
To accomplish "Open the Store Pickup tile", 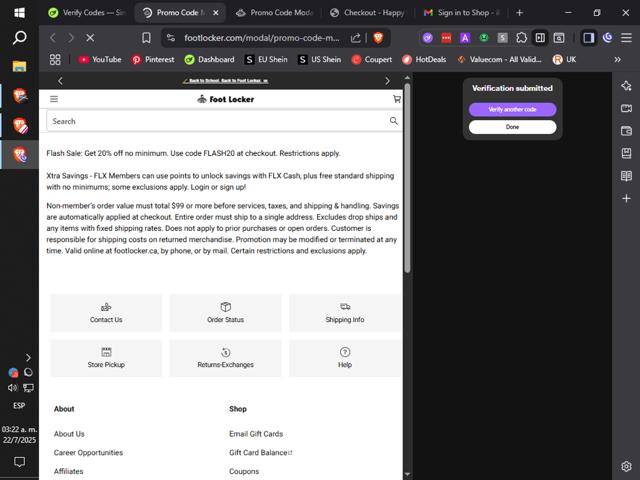I will pos(106,358).
